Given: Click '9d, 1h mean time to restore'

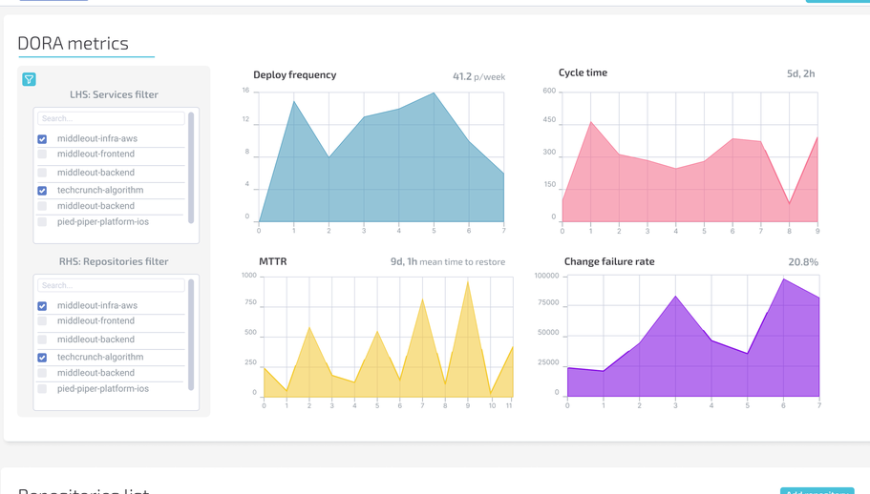Looking at the screenshot, I should click(x=448, y=261).
